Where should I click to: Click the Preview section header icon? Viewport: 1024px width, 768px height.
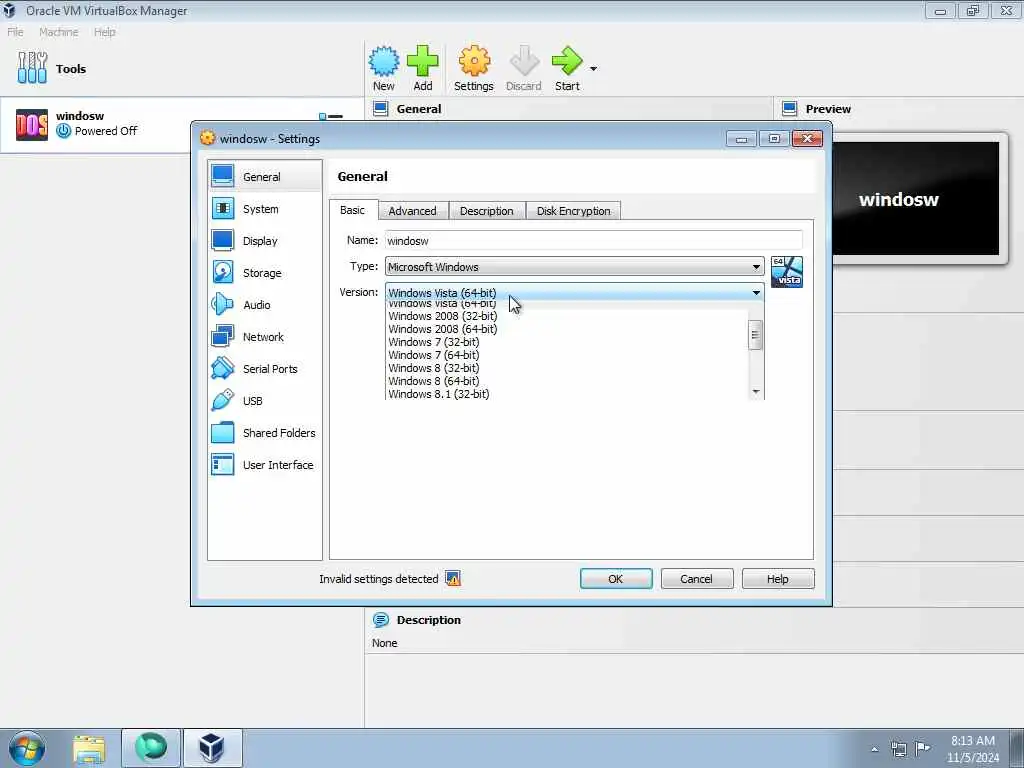click(790, 108)
